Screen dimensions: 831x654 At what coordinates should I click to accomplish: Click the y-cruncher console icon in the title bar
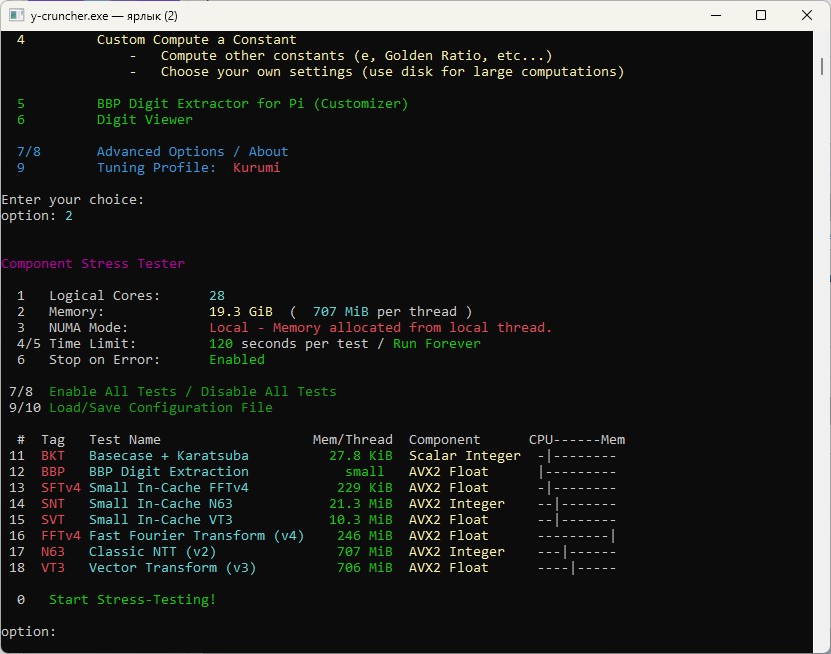[16, 15]
